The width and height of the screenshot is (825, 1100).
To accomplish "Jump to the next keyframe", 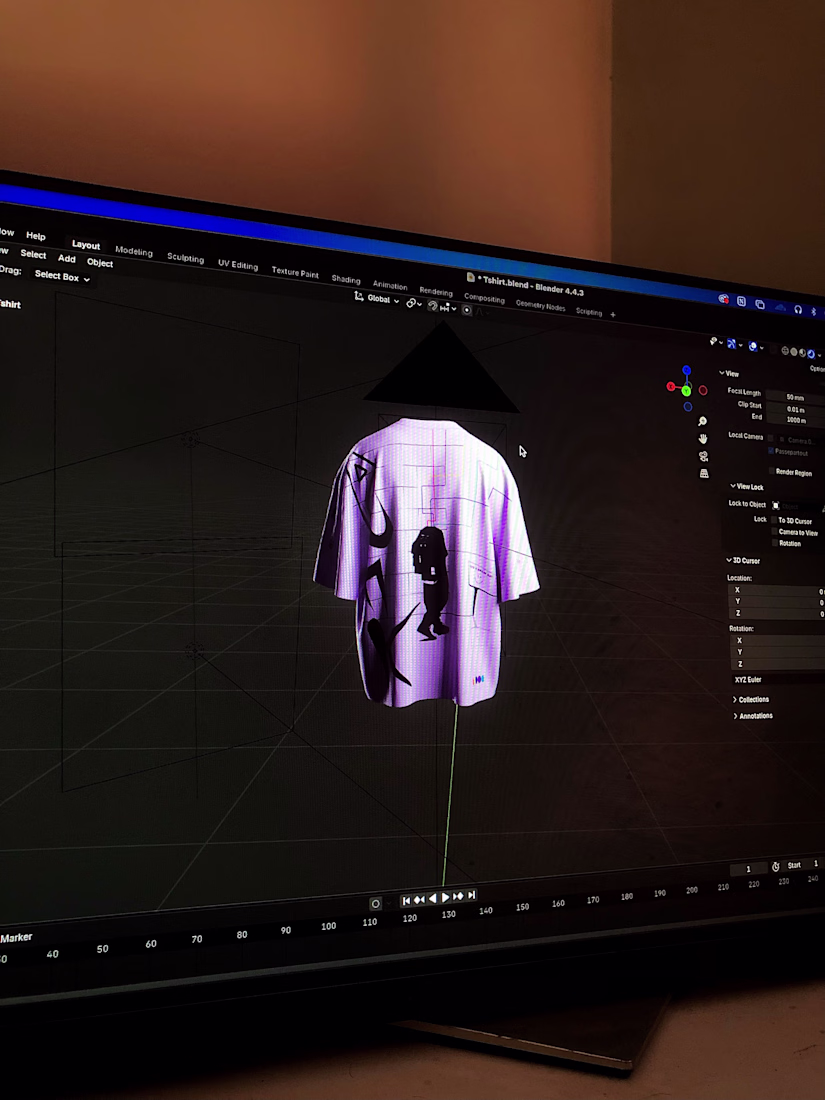I will [x=458, y=896].
